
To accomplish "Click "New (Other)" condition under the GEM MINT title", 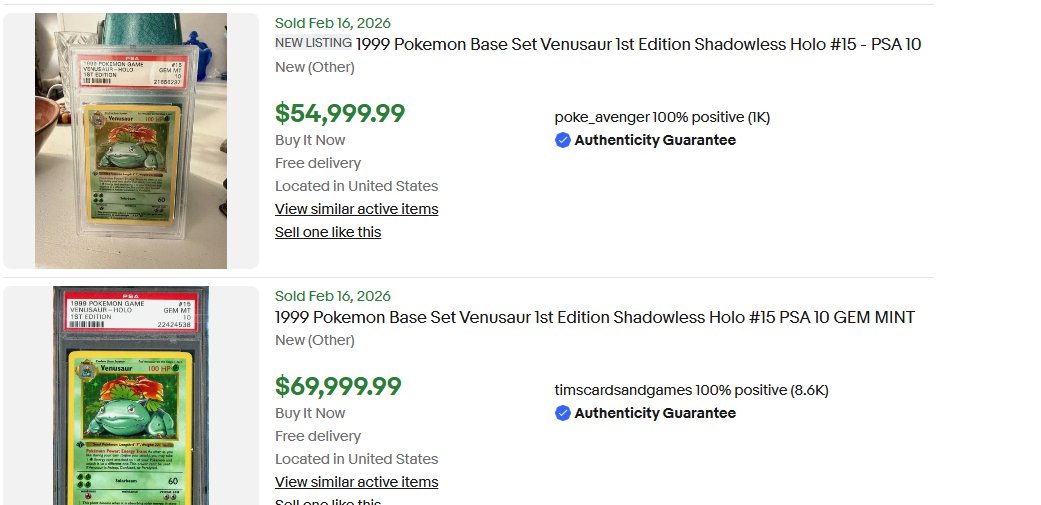I will pos(315,340).
